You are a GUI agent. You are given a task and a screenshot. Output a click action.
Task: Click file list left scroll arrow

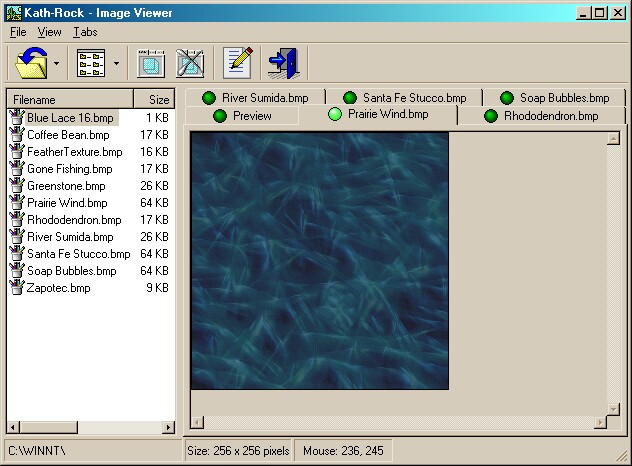[x=13, y=427]
